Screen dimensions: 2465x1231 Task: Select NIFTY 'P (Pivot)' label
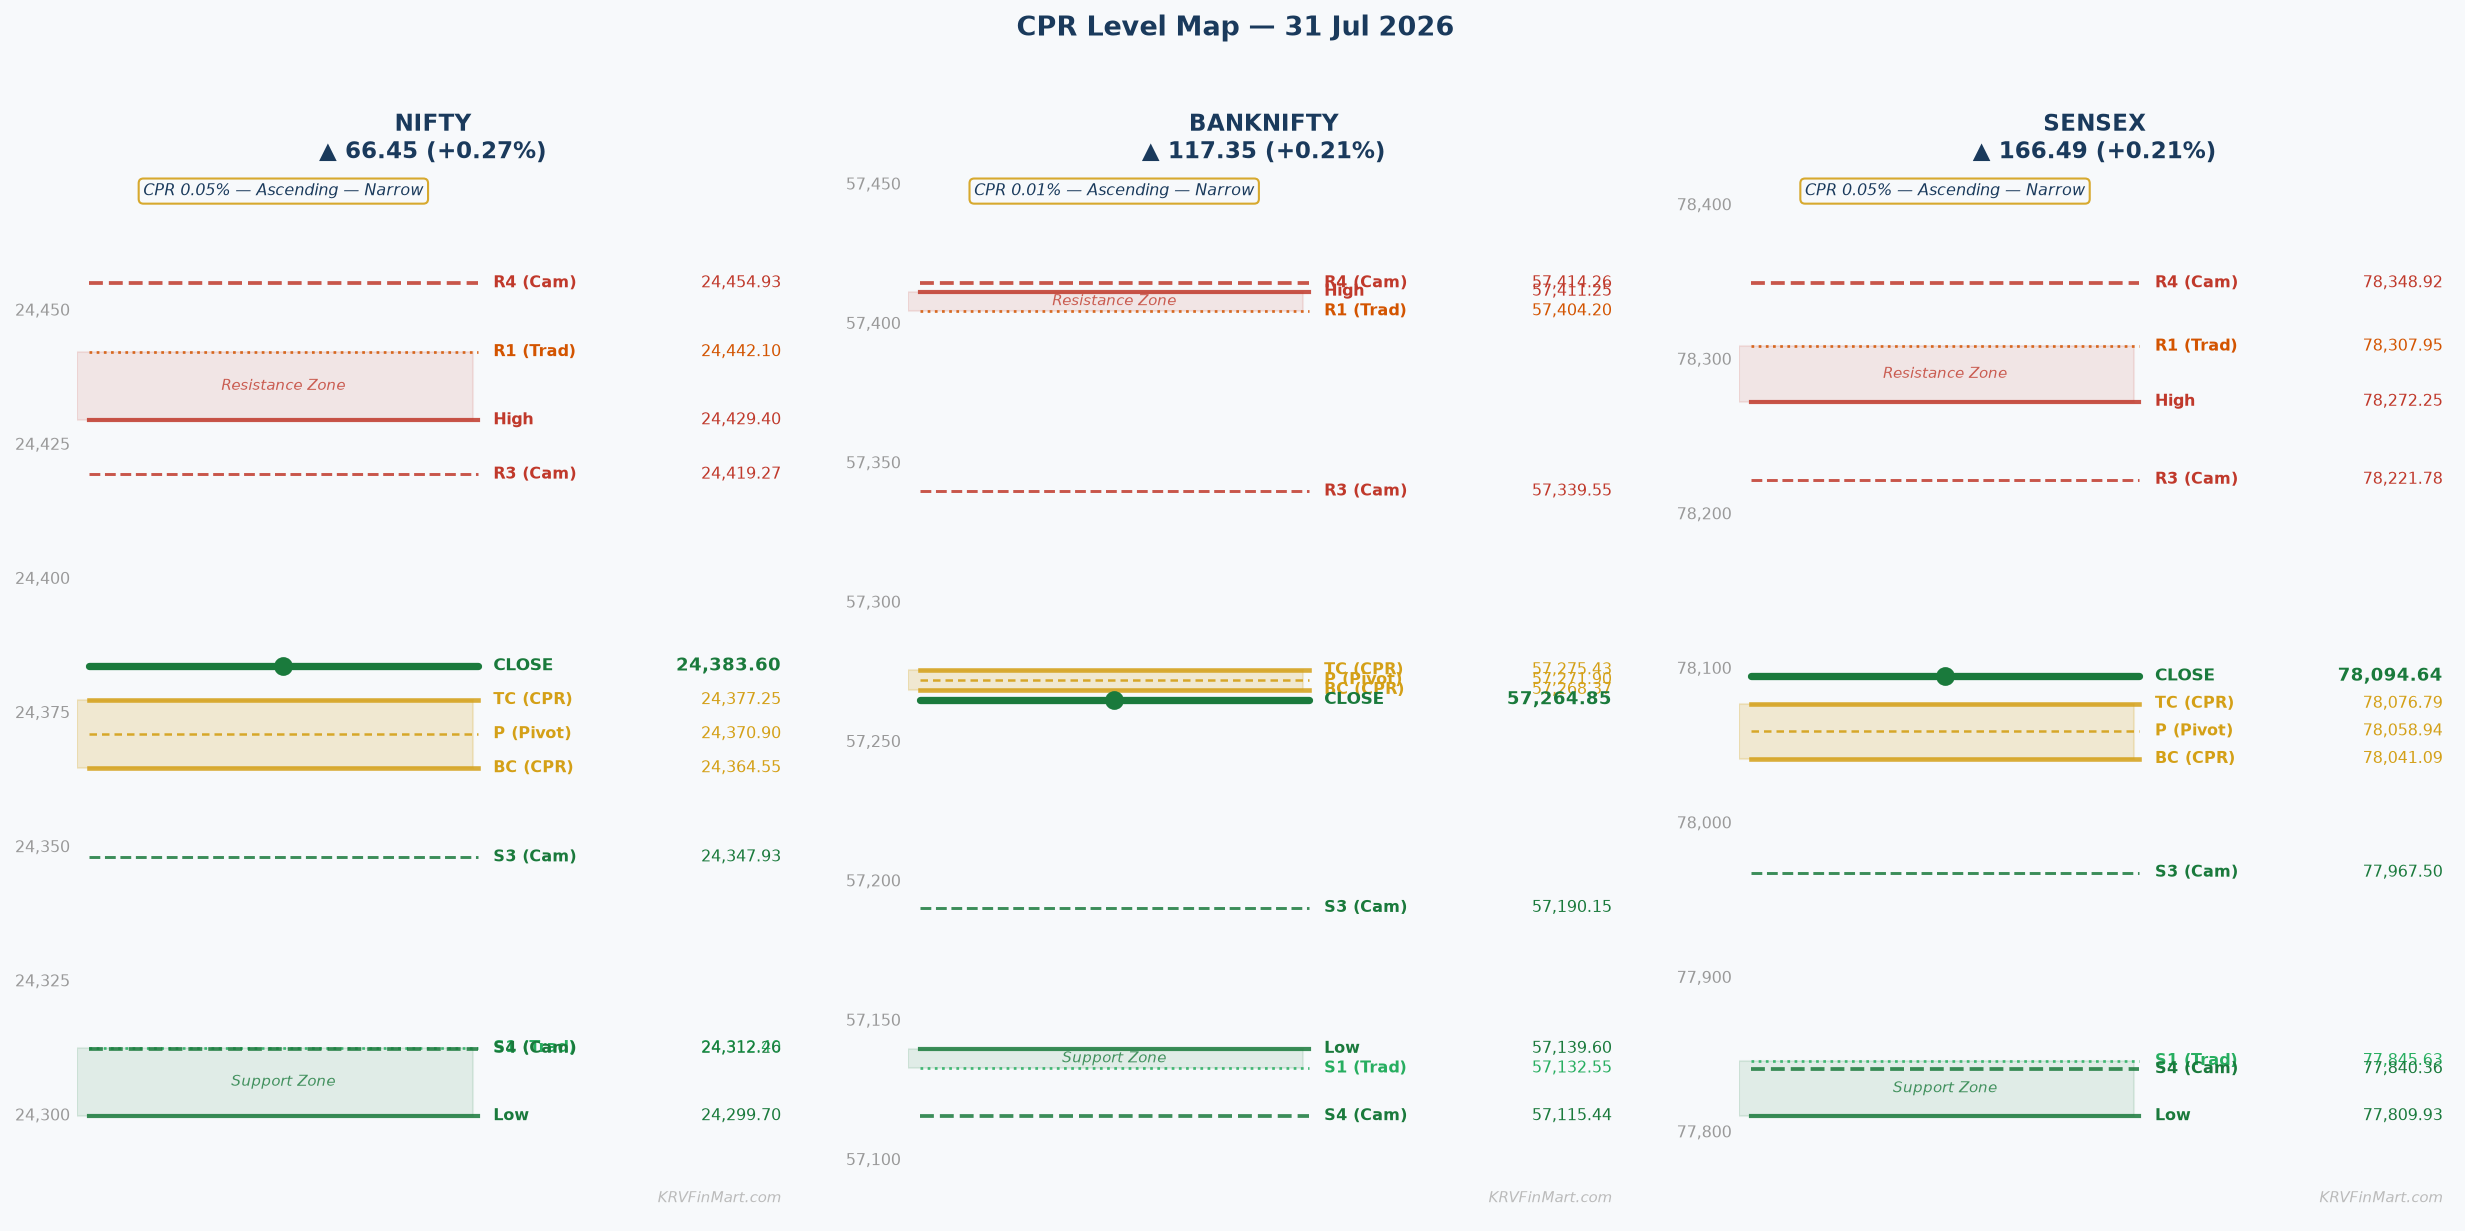pos(532,733)
